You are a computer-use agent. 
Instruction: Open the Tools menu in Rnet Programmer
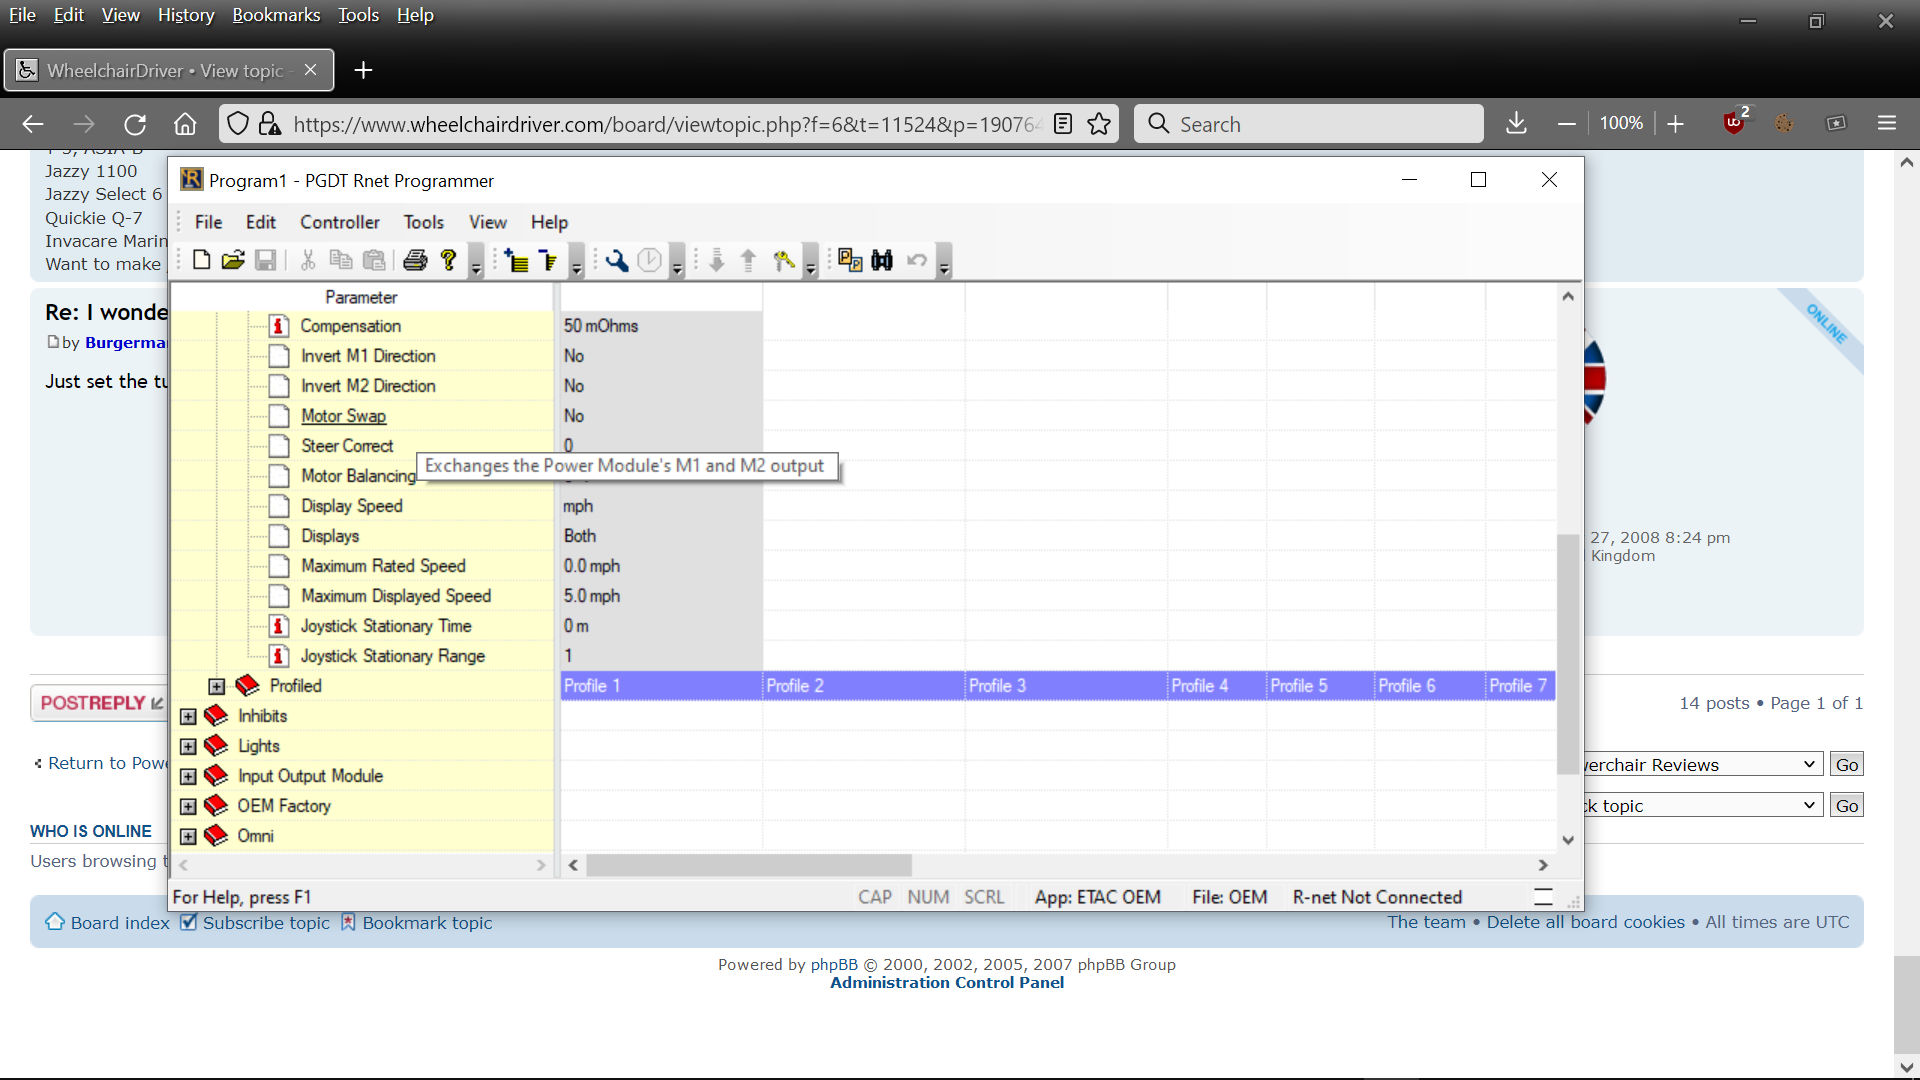coord(423,222)
